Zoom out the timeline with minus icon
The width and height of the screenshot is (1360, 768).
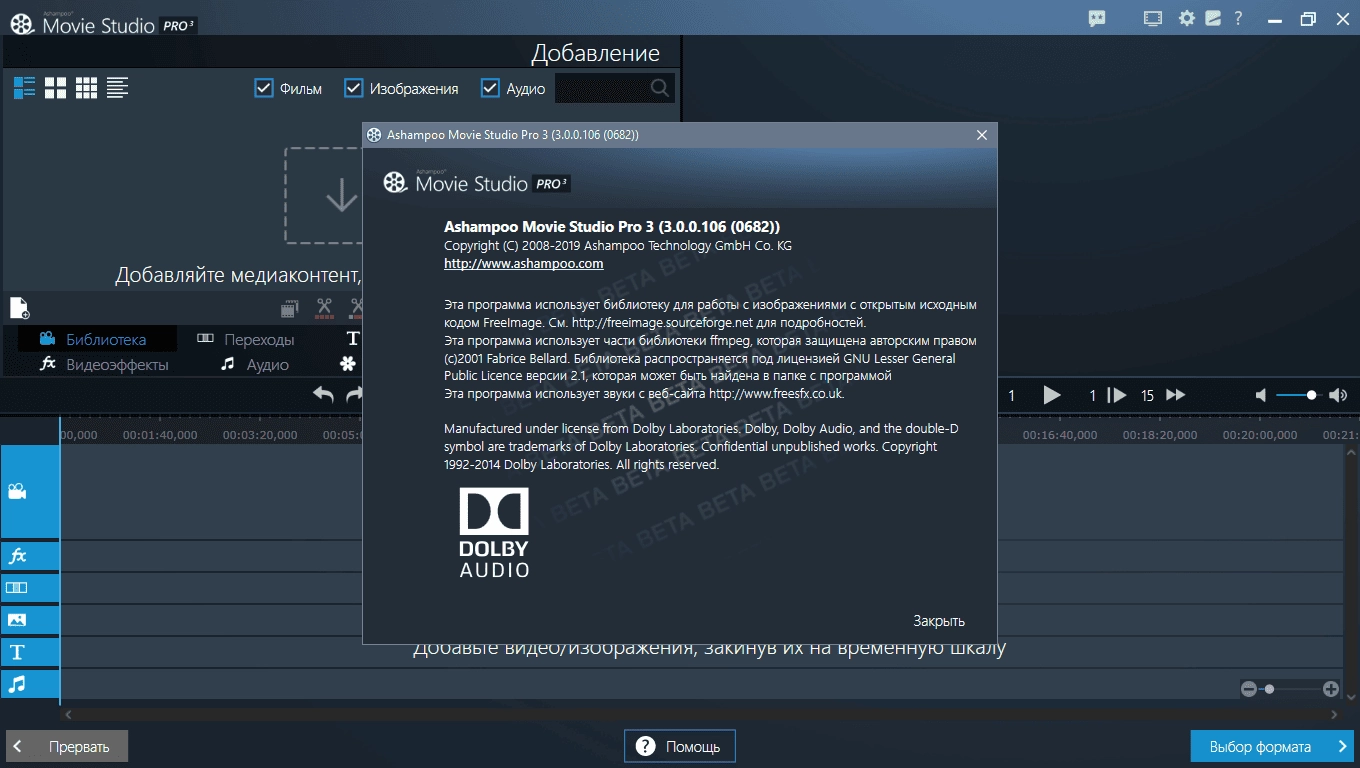1248,688
